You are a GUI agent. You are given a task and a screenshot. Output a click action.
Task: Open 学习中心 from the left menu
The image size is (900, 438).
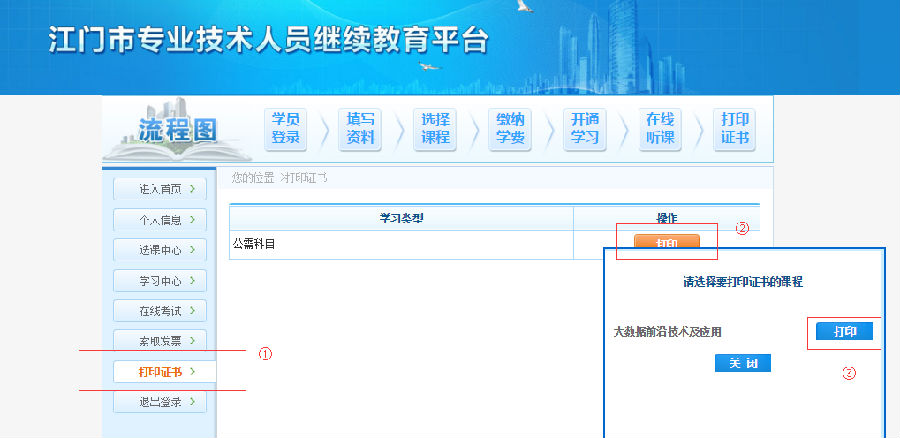[x=160, y=280]
